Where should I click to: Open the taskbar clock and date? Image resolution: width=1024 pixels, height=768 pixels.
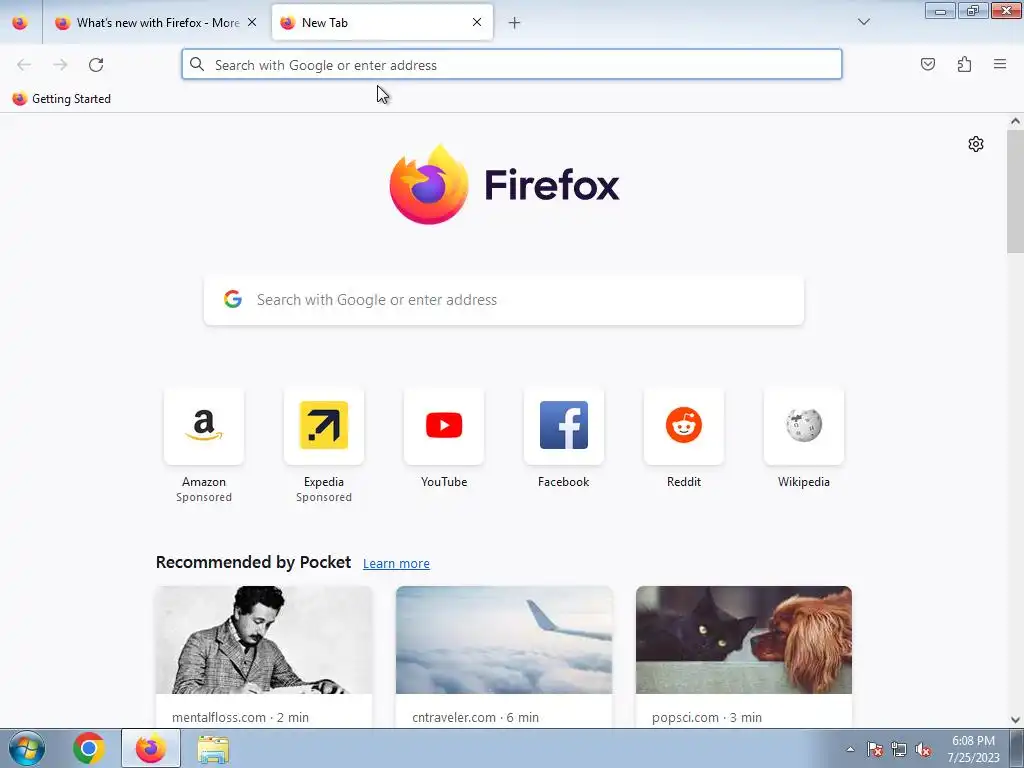tap(973, 749)
